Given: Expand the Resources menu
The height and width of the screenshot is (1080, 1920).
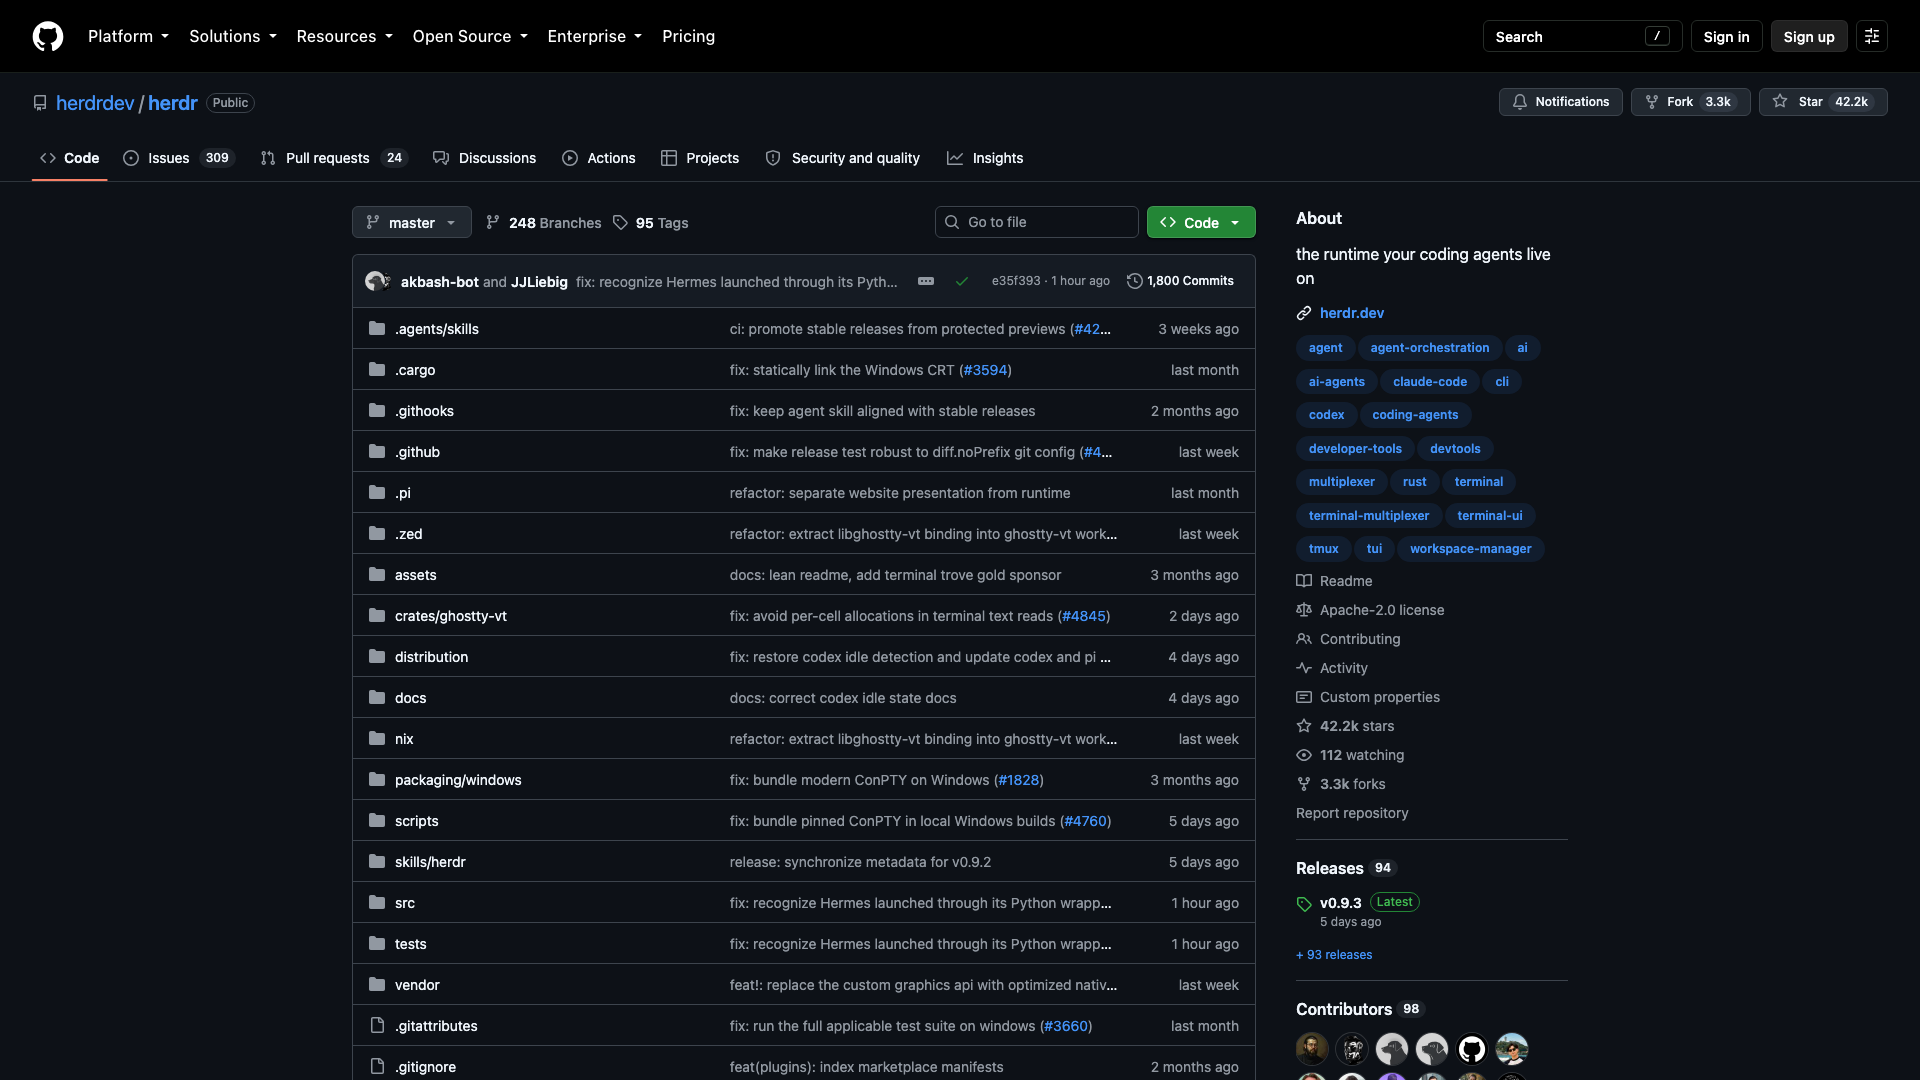Looking at the screenshot, I should point(345,36).
